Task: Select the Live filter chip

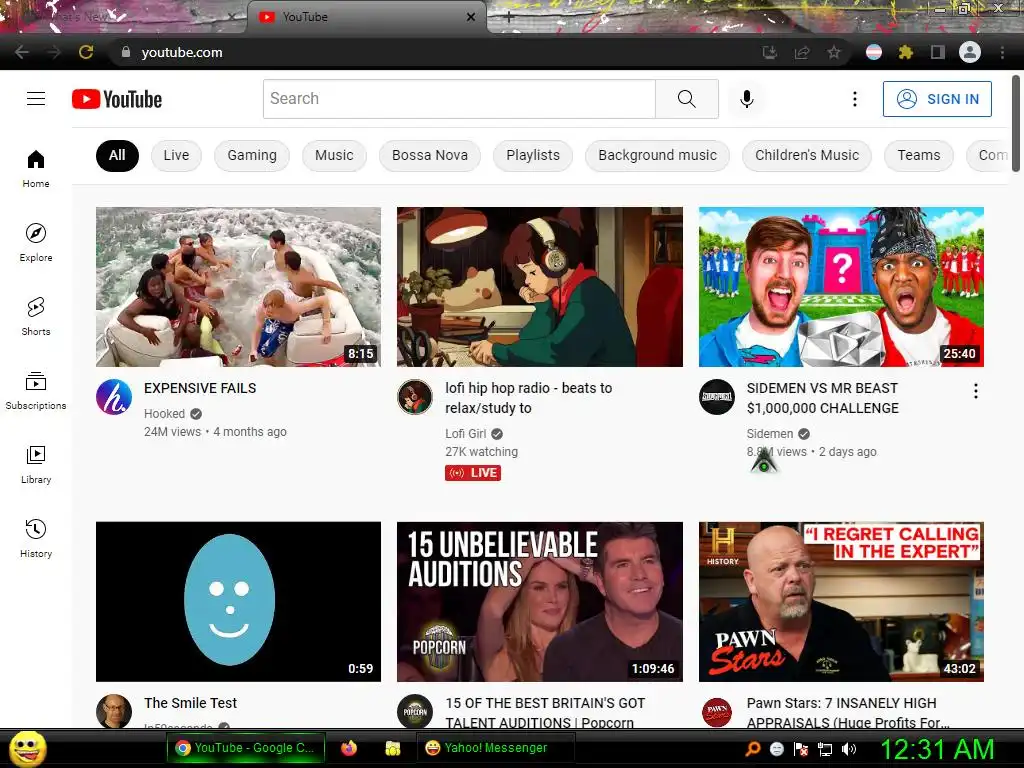Action: click(176, 155)
